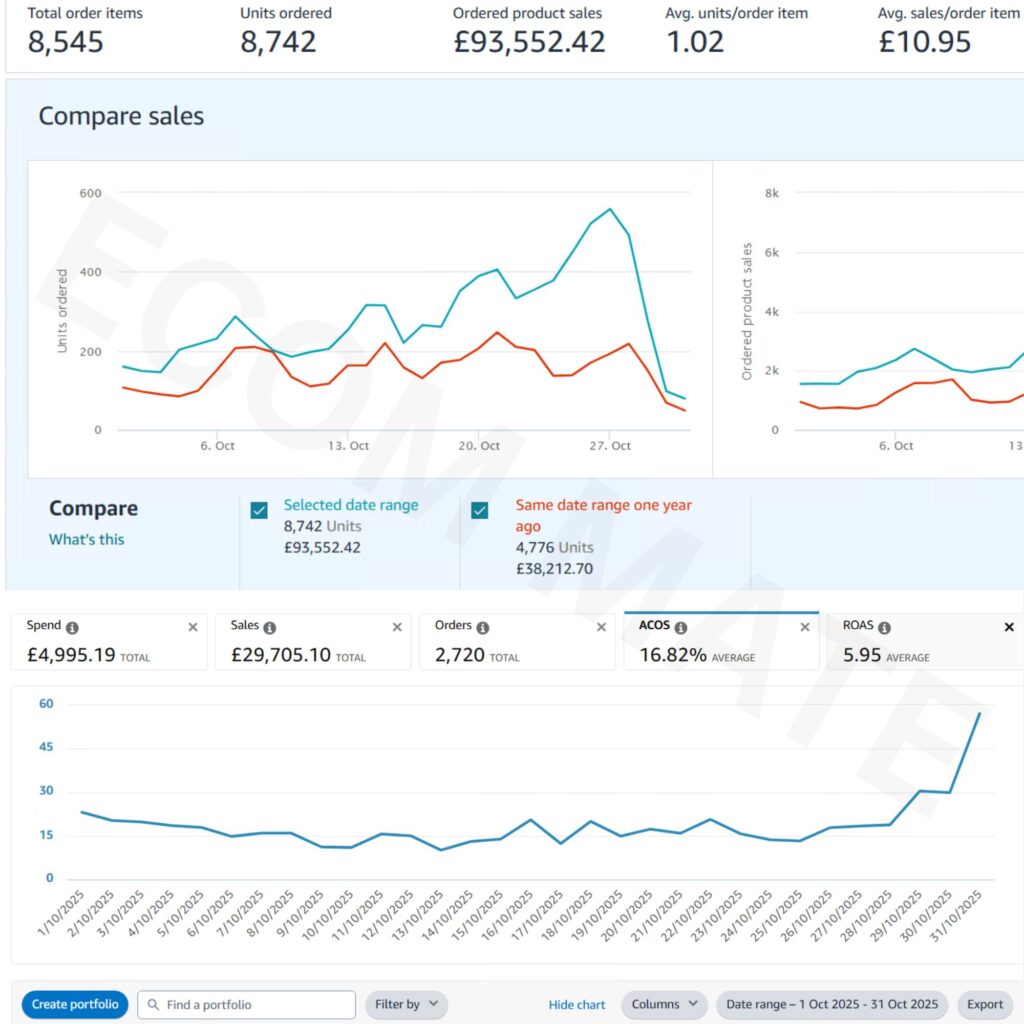Screen dimensions: 1024x1024
Task: Expand the Columns dropdown
Action: pos(664,1005)
